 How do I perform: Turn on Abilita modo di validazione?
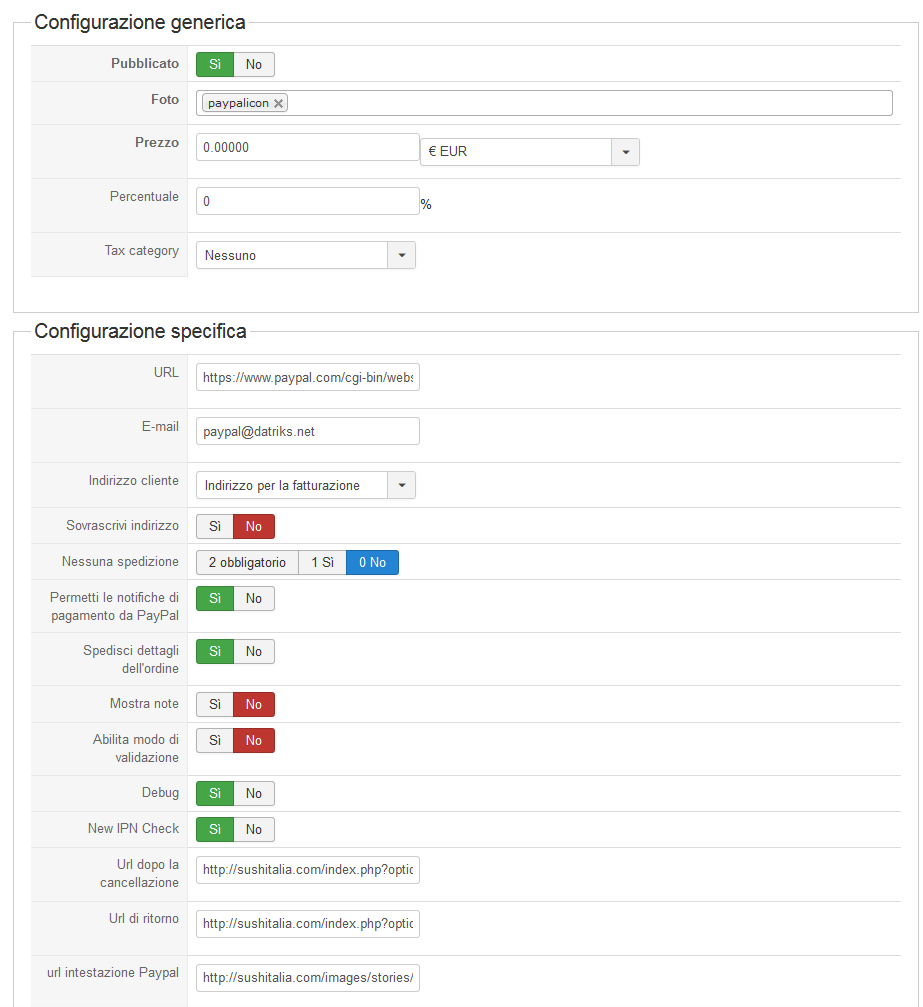(x=215, y=741)
